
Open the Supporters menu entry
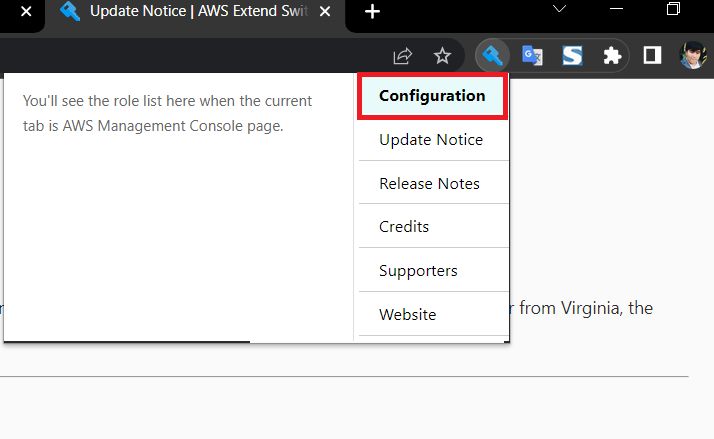pyautogui.click(x=418, y=271)
